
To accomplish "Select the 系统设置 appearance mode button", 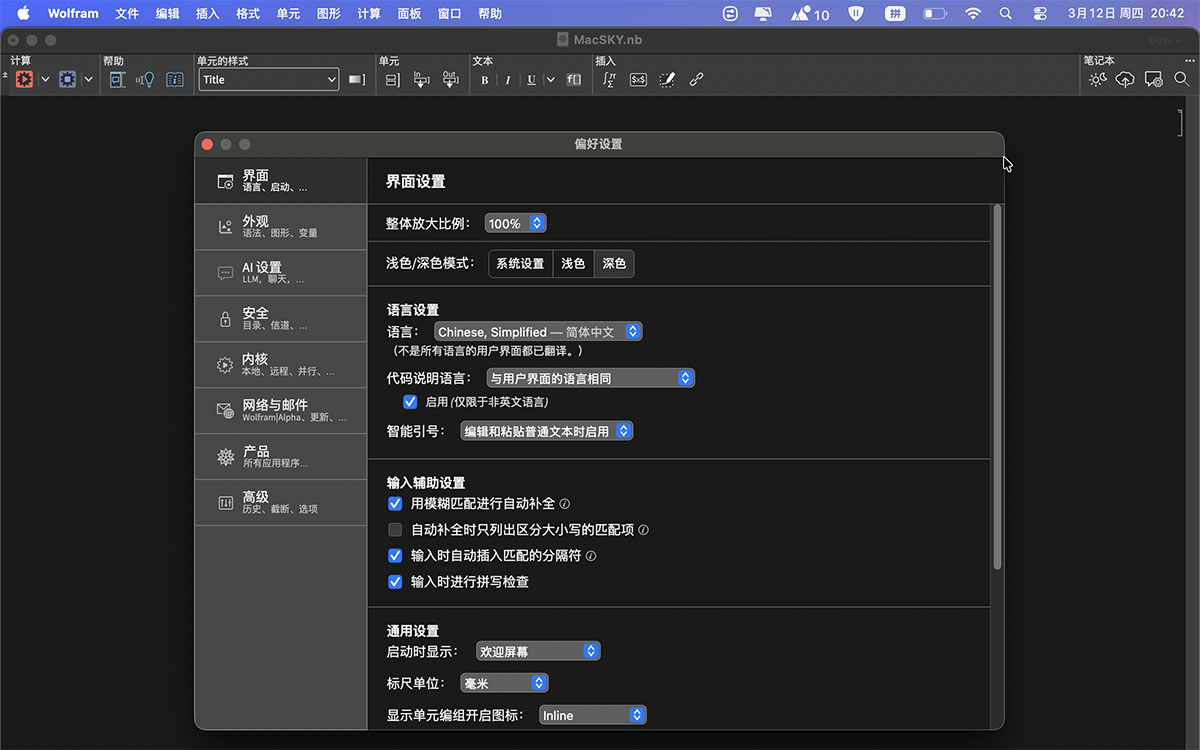I will [x=520, y=264].
